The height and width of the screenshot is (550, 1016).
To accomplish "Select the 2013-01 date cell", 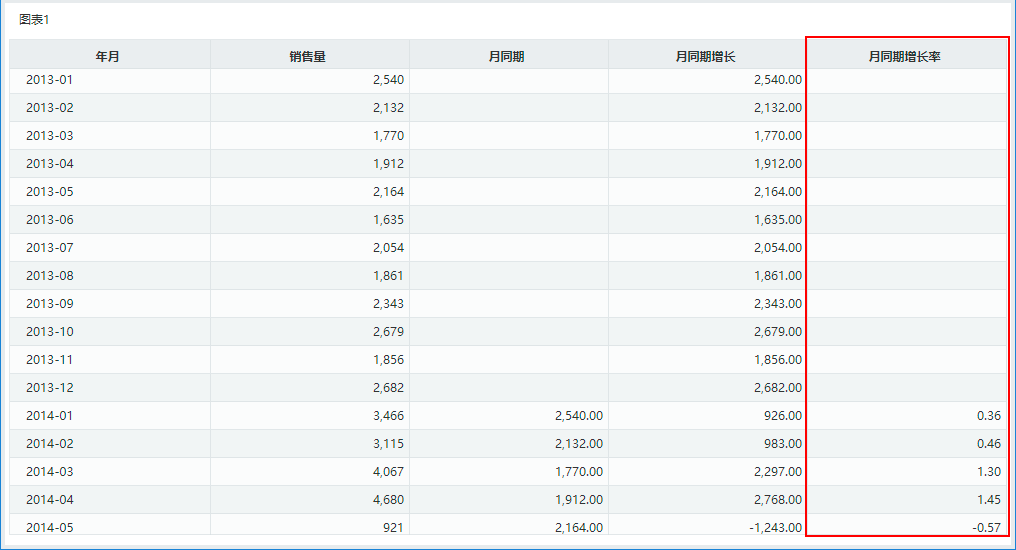I will tap(49, 80).
